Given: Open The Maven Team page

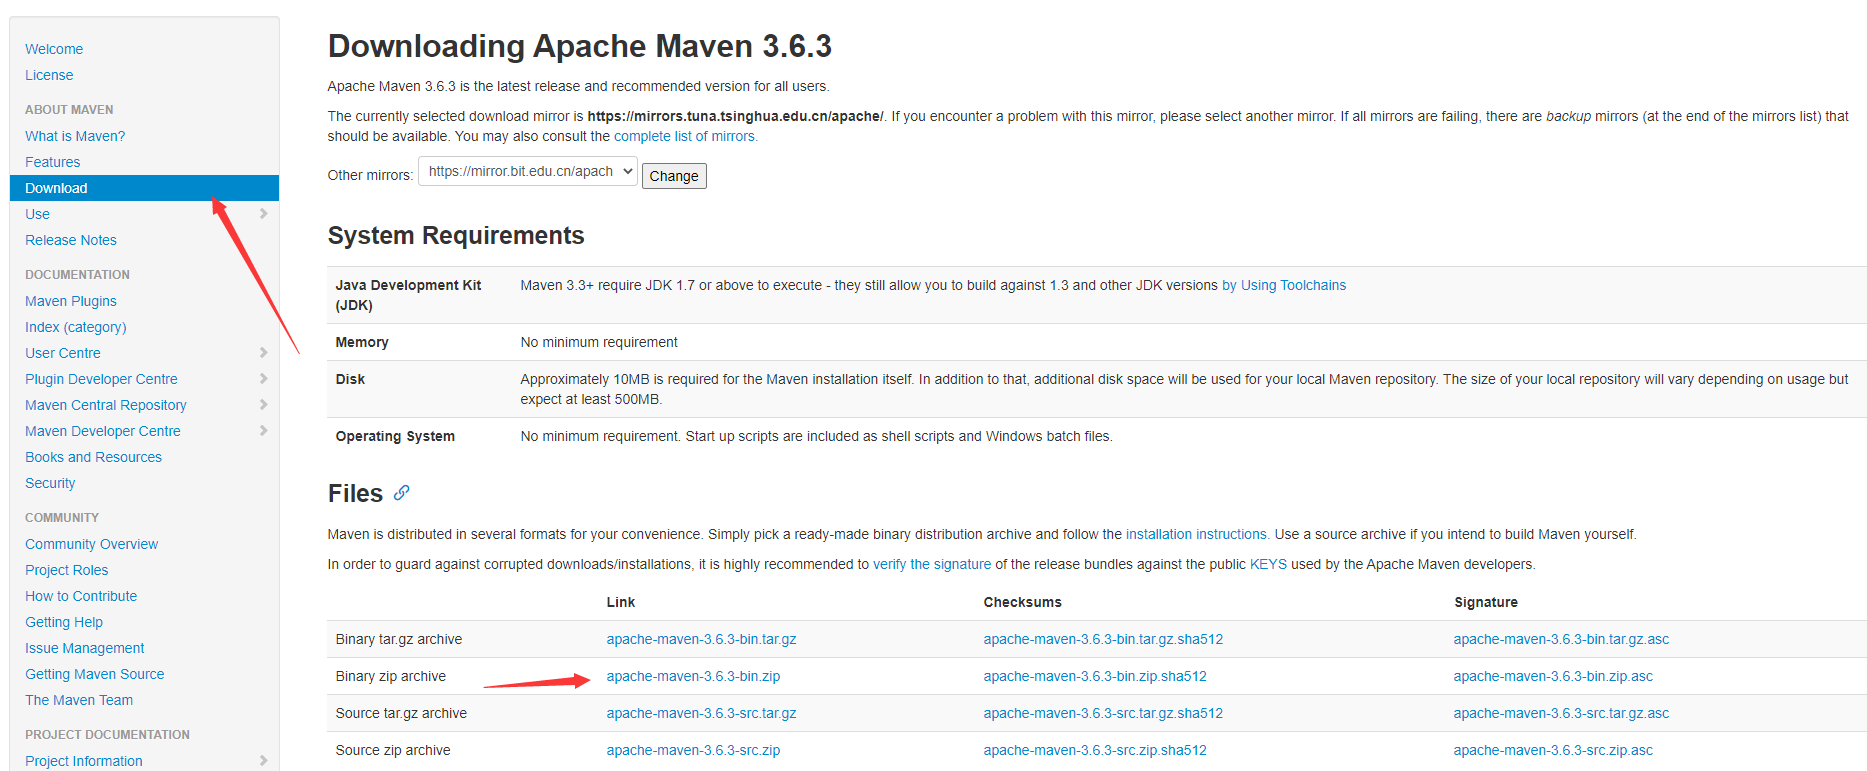Looking at the screenshot, I should (x=79, y=700).
